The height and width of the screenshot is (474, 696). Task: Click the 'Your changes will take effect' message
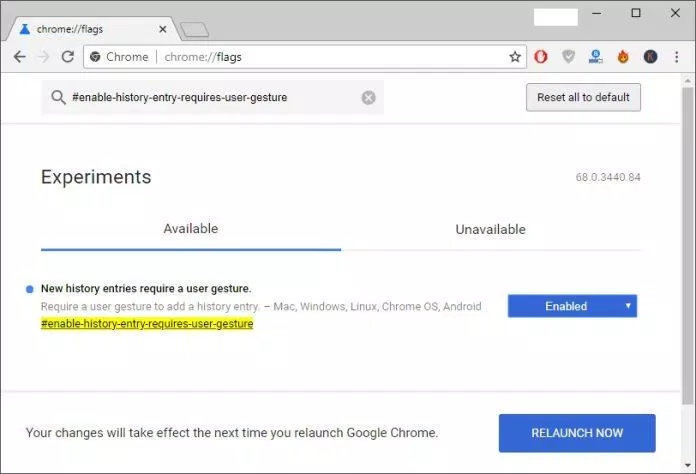coord(232,433)
